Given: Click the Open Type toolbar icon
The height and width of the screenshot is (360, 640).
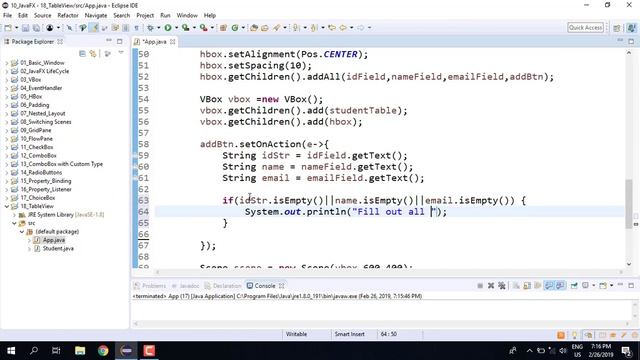Looking at the screenshot, I should point(254,28).
